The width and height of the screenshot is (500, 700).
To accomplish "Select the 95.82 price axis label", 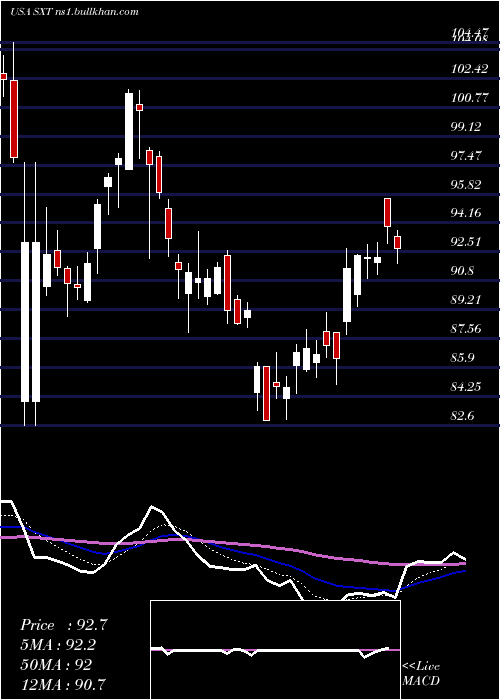I will coord(466,185).
